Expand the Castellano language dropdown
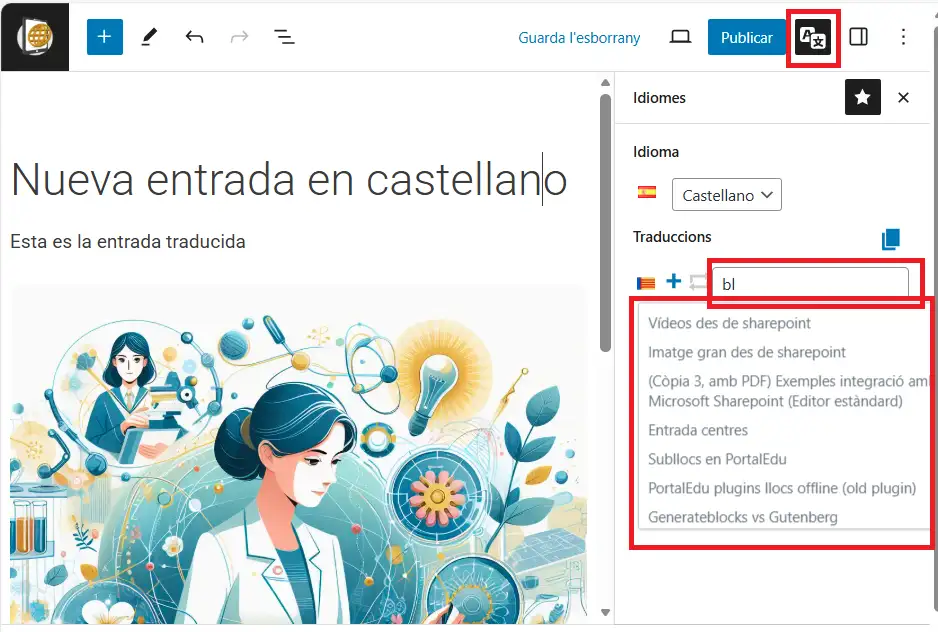The width and height of the screenshot is (938, 632). pyautogui.click(x=726, y=195)
